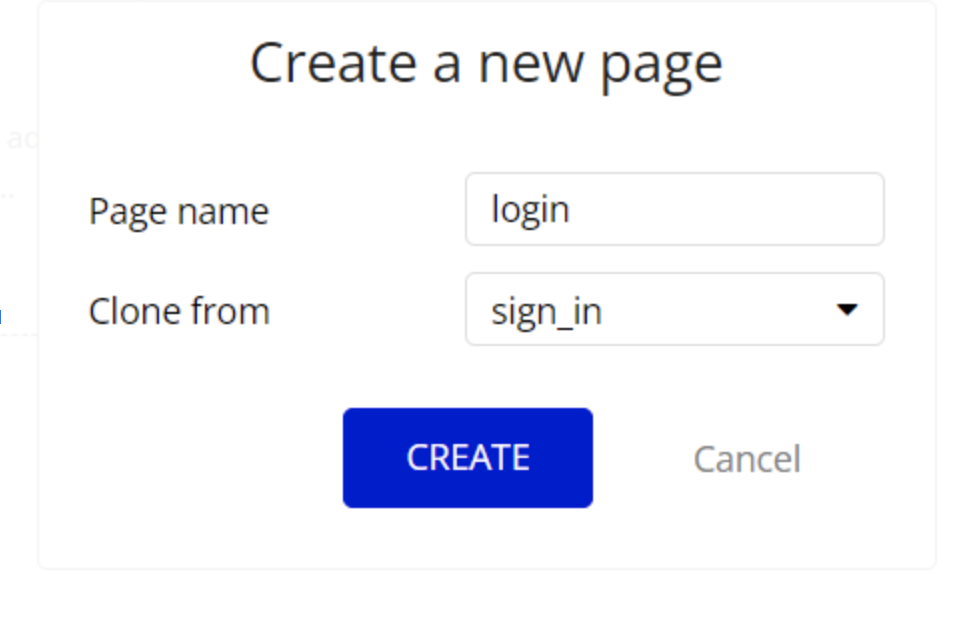The height and width of the screenshot is (624, 978).
Task: Cancel the new page dialog
Action: point(746,459)
